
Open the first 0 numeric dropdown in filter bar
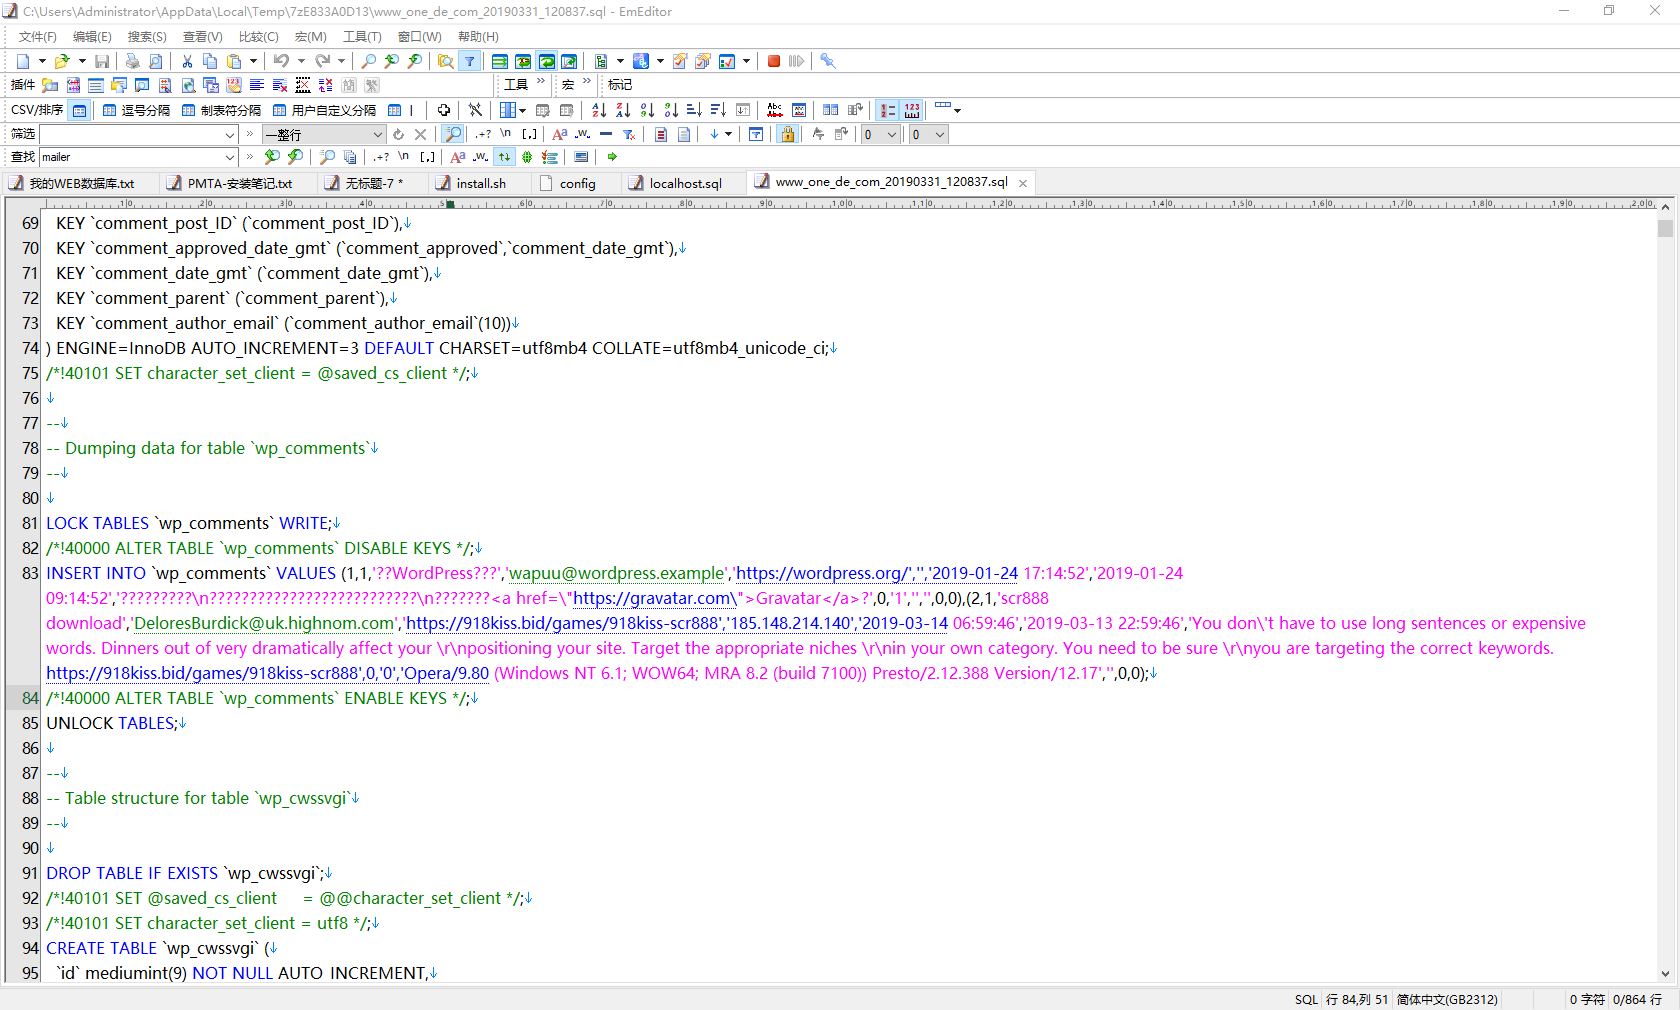(891, 134)
